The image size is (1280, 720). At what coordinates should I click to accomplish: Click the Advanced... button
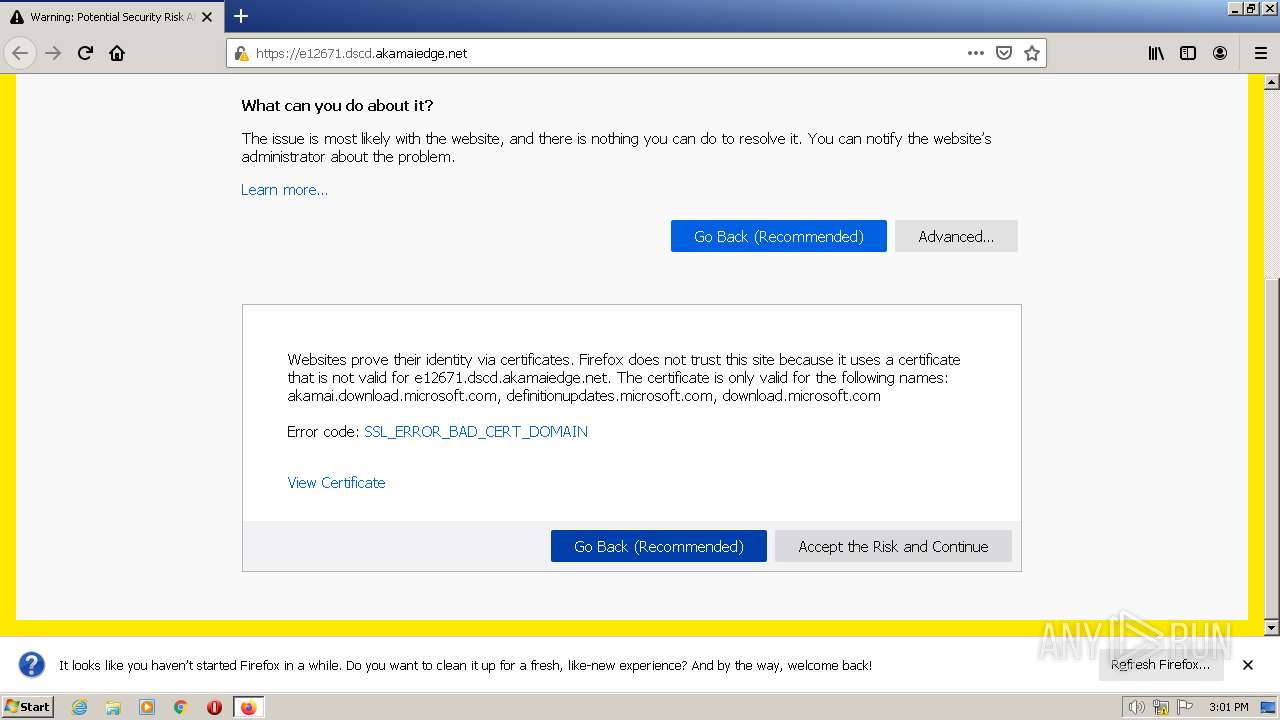[x=956, y=236]
